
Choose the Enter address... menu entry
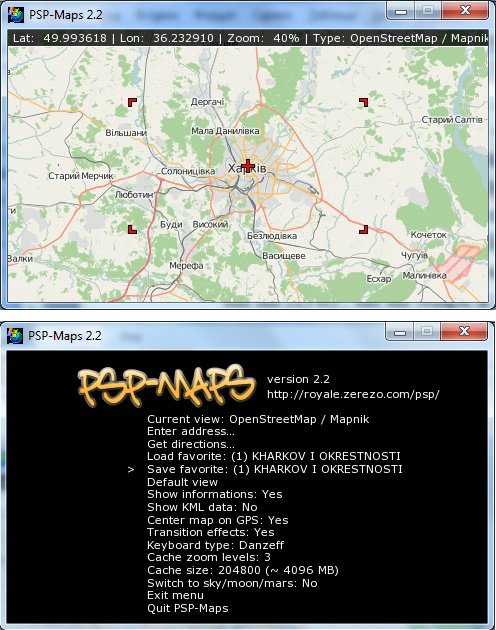[191, 432]
